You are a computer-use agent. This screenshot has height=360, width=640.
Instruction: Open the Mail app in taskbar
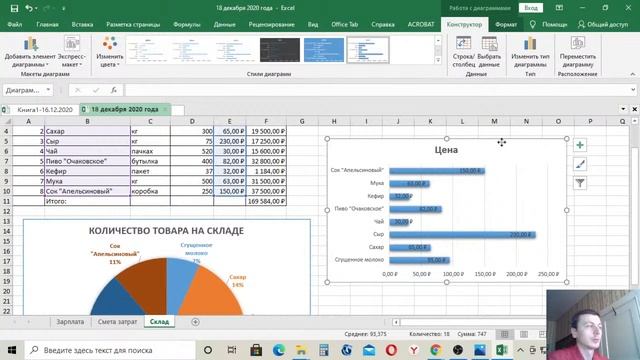[x=369, y=350]
